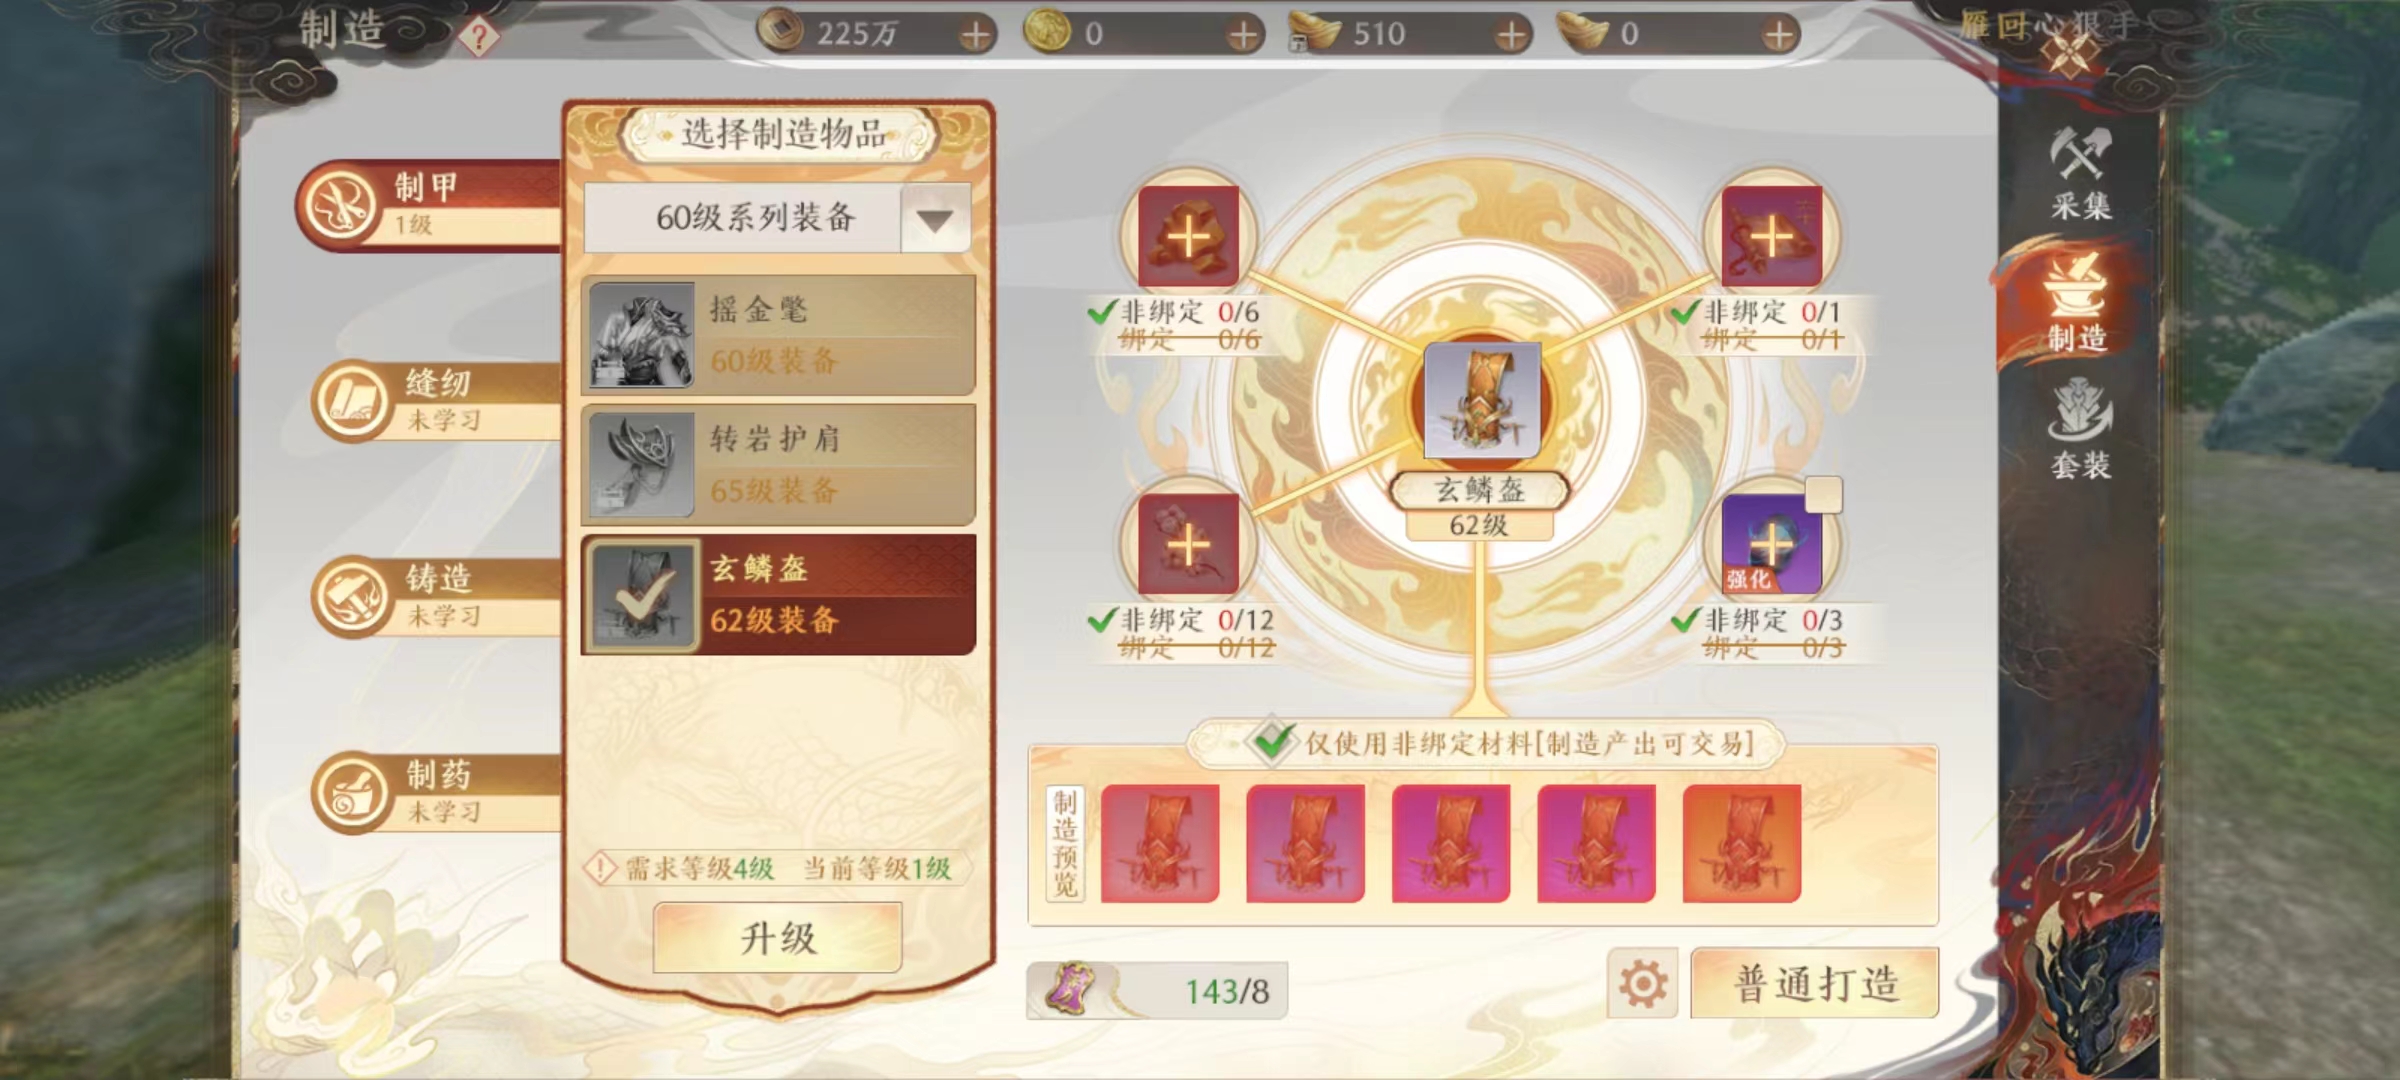
Task: Add the ore material in top-left slot
Action: (1188, 237)
